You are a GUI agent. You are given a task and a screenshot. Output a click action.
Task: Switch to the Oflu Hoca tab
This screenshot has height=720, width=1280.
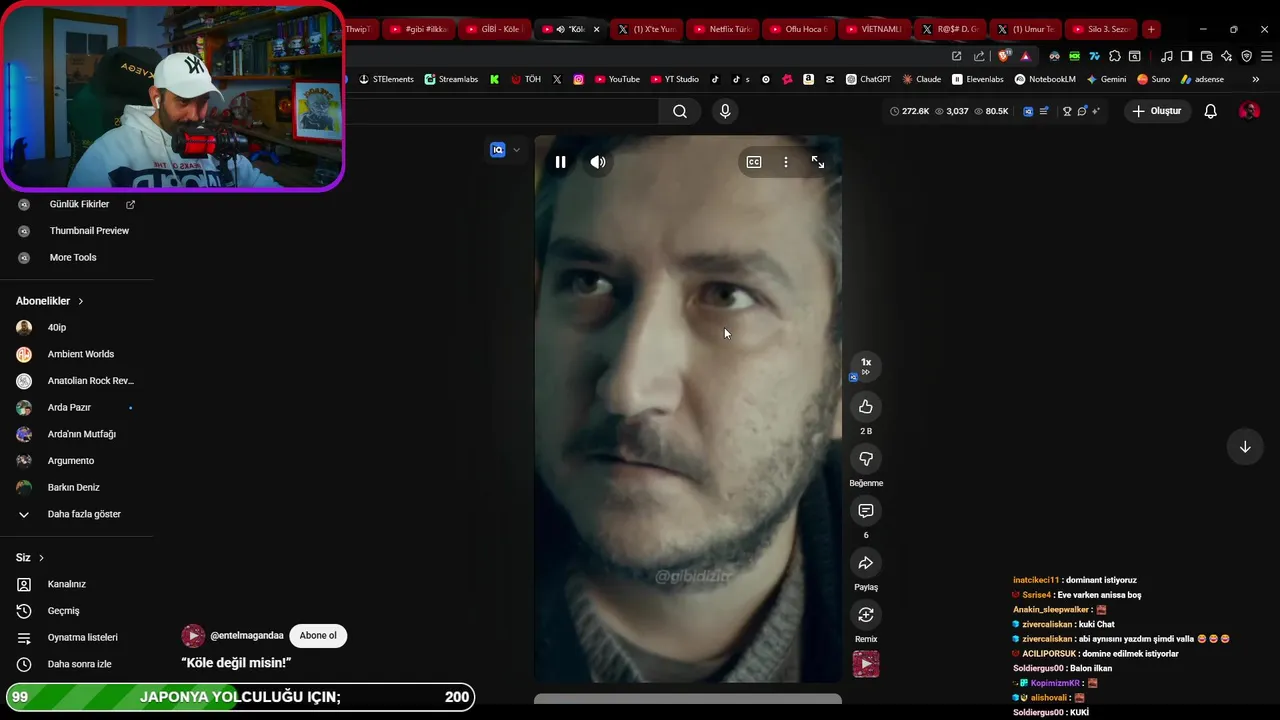point(798,29)
